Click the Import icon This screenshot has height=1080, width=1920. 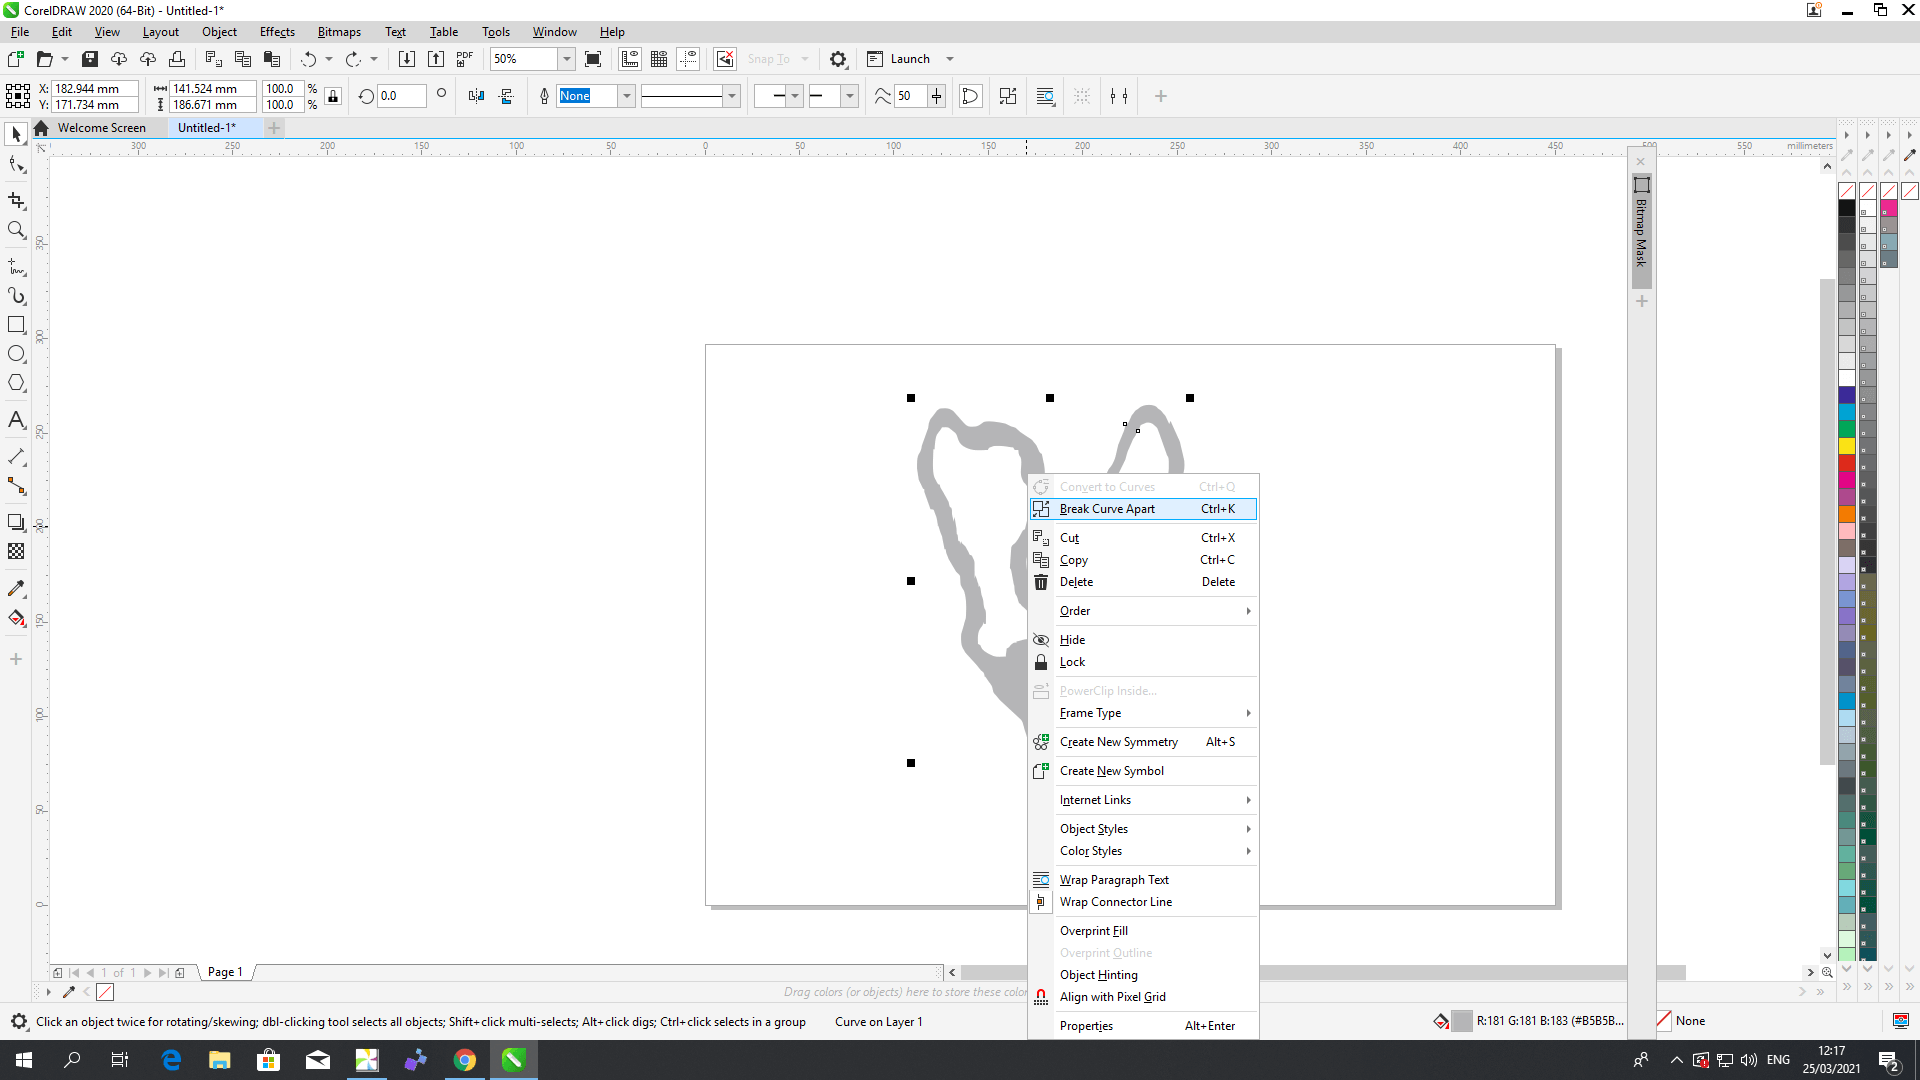(x=407, y=59)
